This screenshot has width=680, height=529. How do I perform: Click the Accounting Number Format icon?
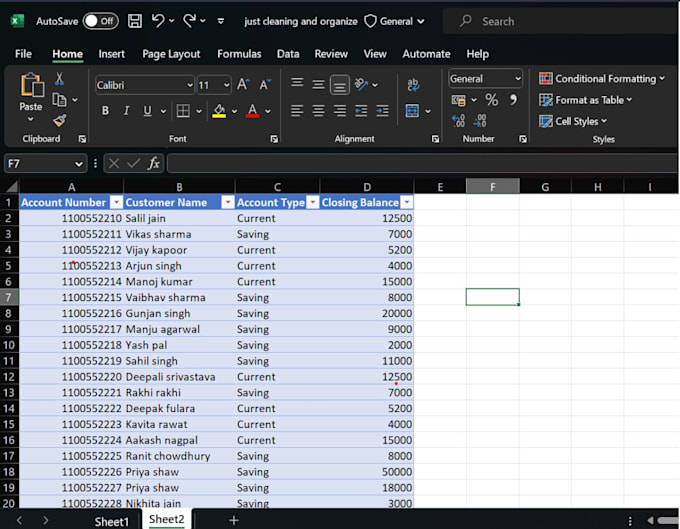(458, 100)
